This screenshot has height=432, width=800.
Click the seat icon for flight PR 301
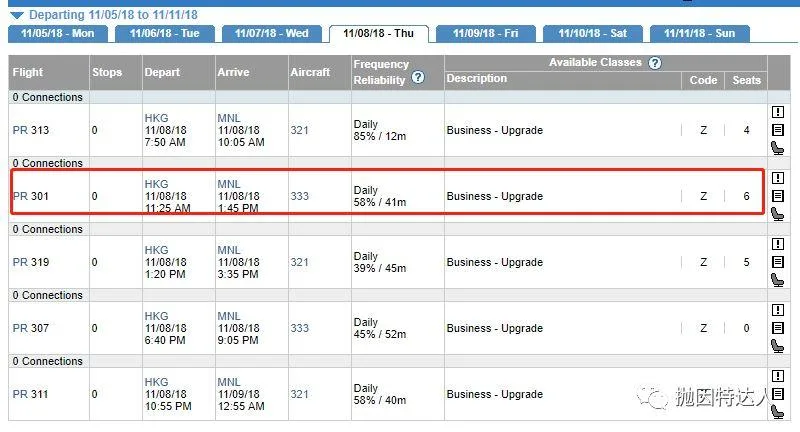click(x=778, y=214)
